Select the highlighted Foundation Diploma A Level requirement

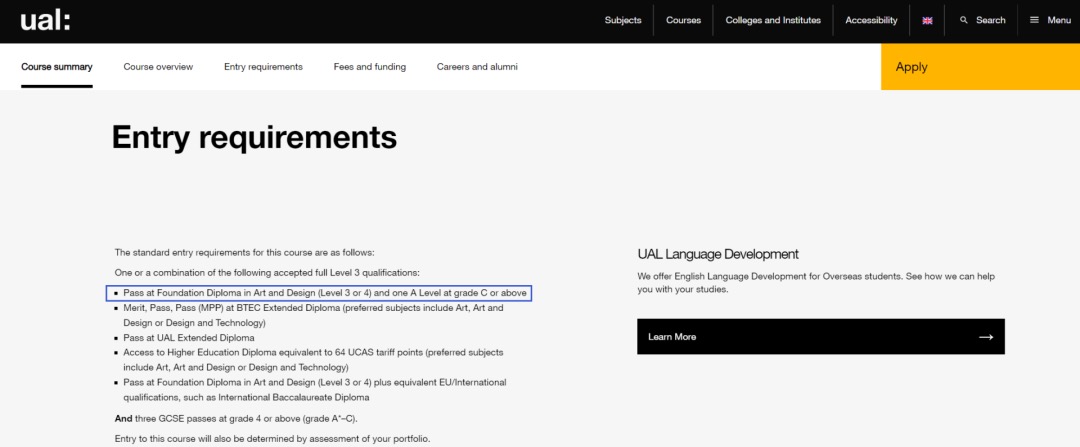319,293
